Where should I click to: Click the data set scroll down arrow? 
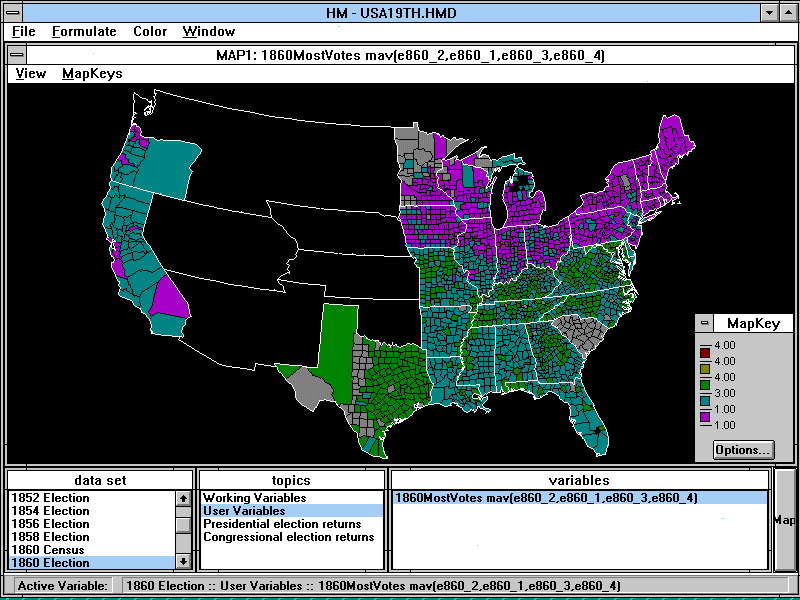(184, 562)
